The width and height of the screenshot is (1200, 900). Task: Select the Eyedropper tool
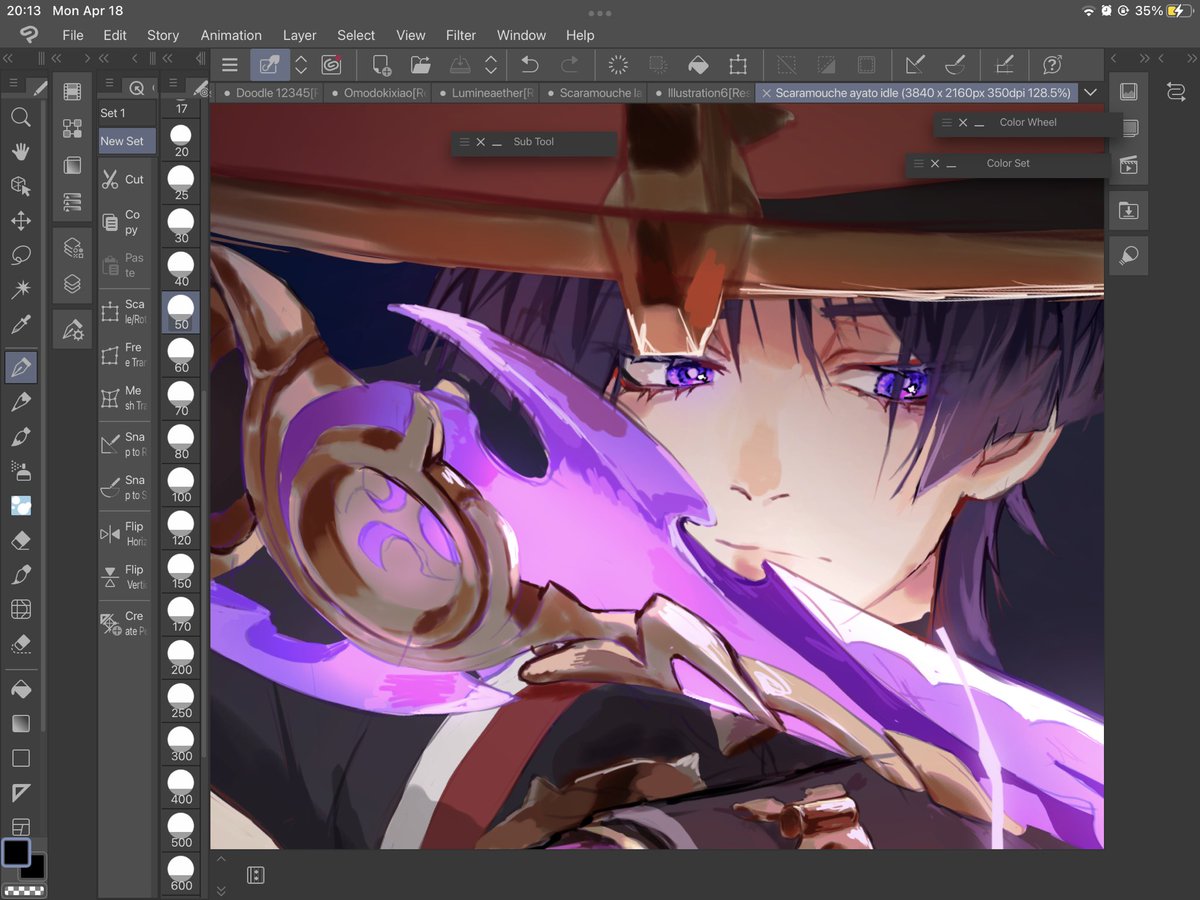[x=20, y=325]
